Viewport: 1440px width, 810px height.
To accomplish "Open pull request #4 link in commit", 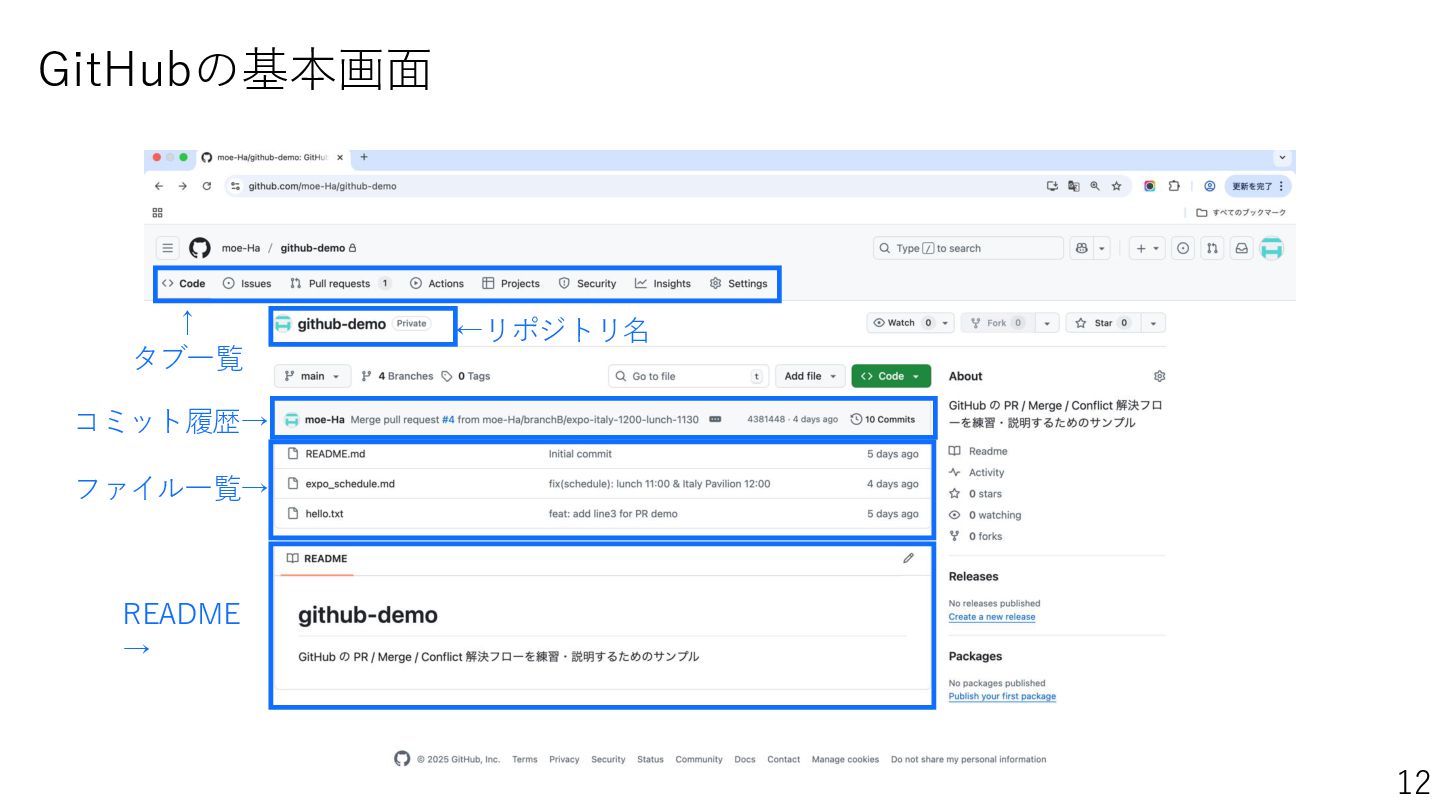I will [448, 419].
